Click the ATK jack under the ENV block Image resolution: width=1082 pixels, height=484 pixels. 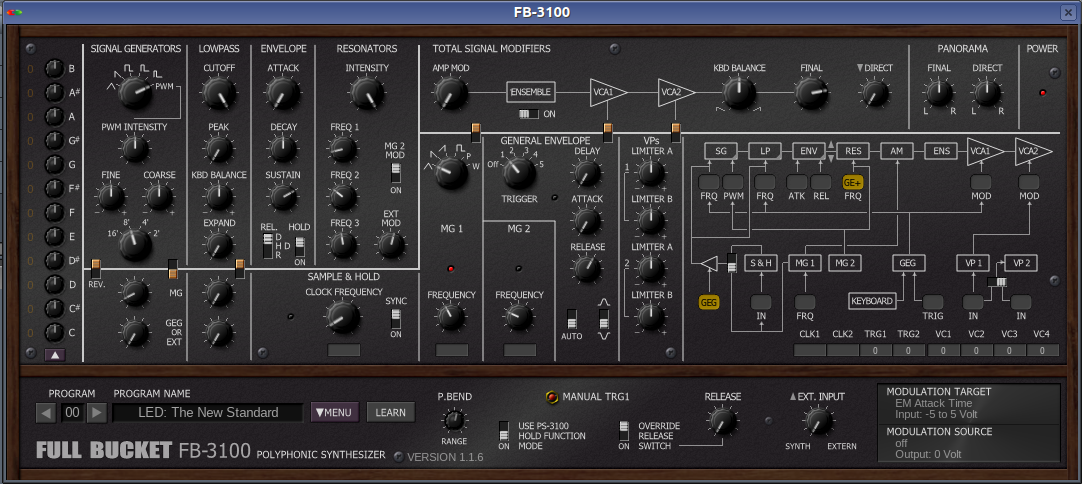(797, 182)
